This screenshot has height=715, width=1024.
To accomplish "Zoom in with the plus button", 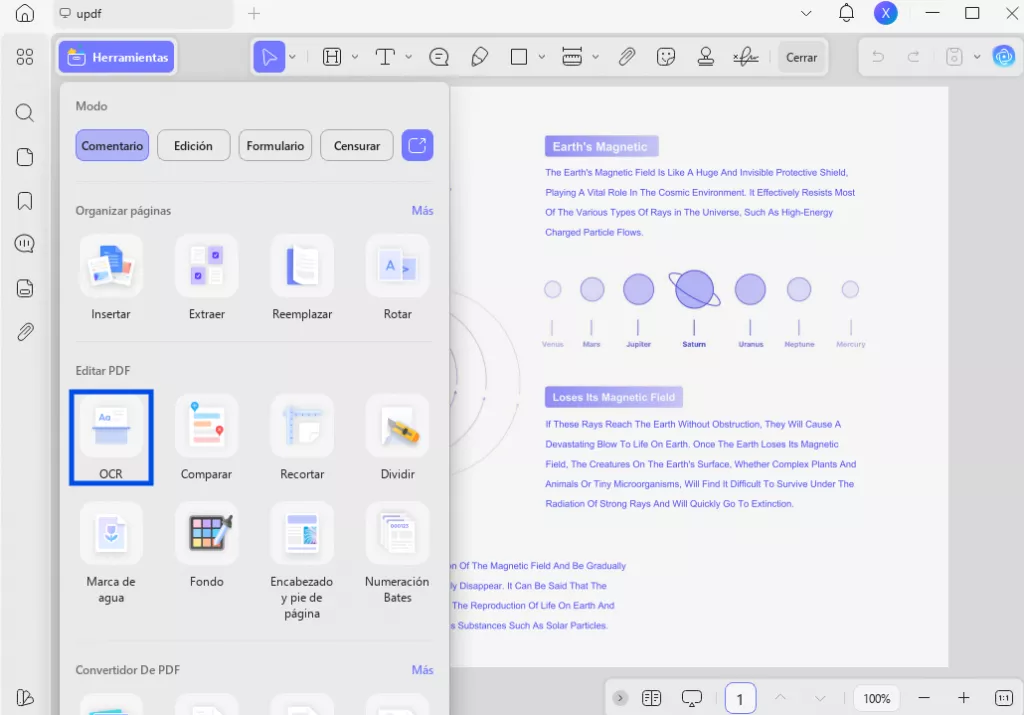I will [963, 698].
